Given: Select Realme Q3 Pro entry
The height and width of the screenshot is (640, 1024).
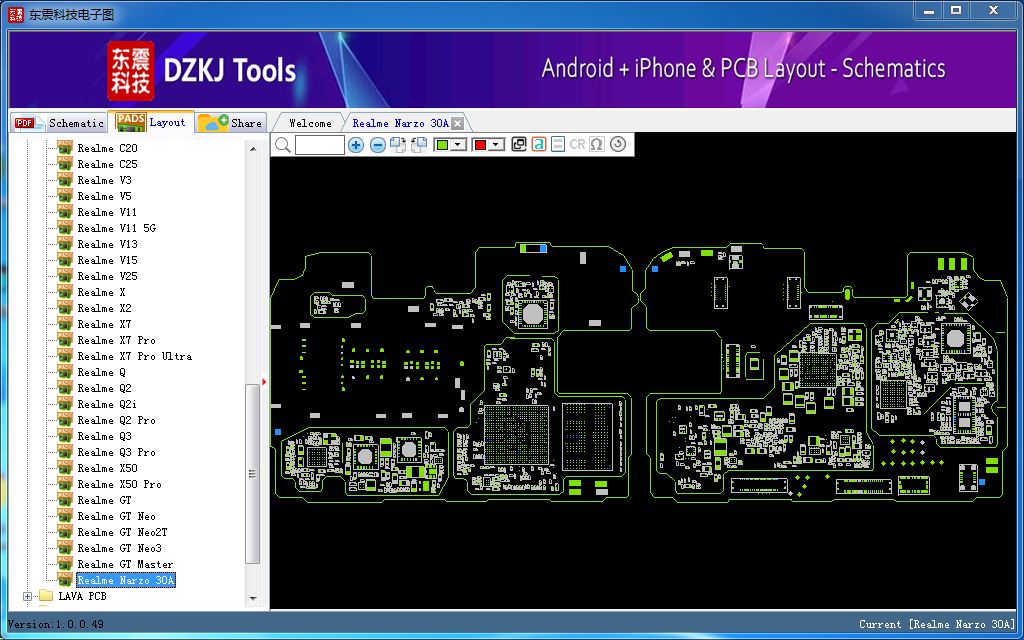Looking at the screenshot, I should [116, 453].
